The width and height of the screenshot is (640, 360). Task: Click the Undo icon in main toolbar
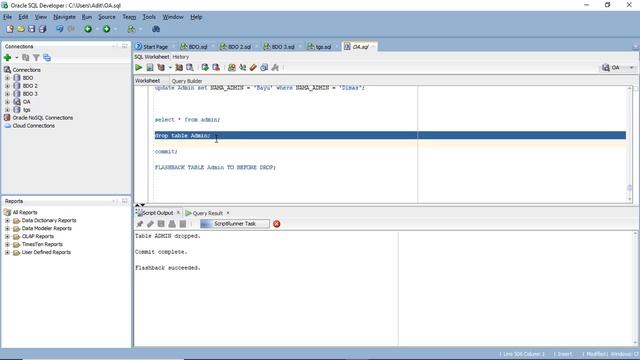pos(60,29)
